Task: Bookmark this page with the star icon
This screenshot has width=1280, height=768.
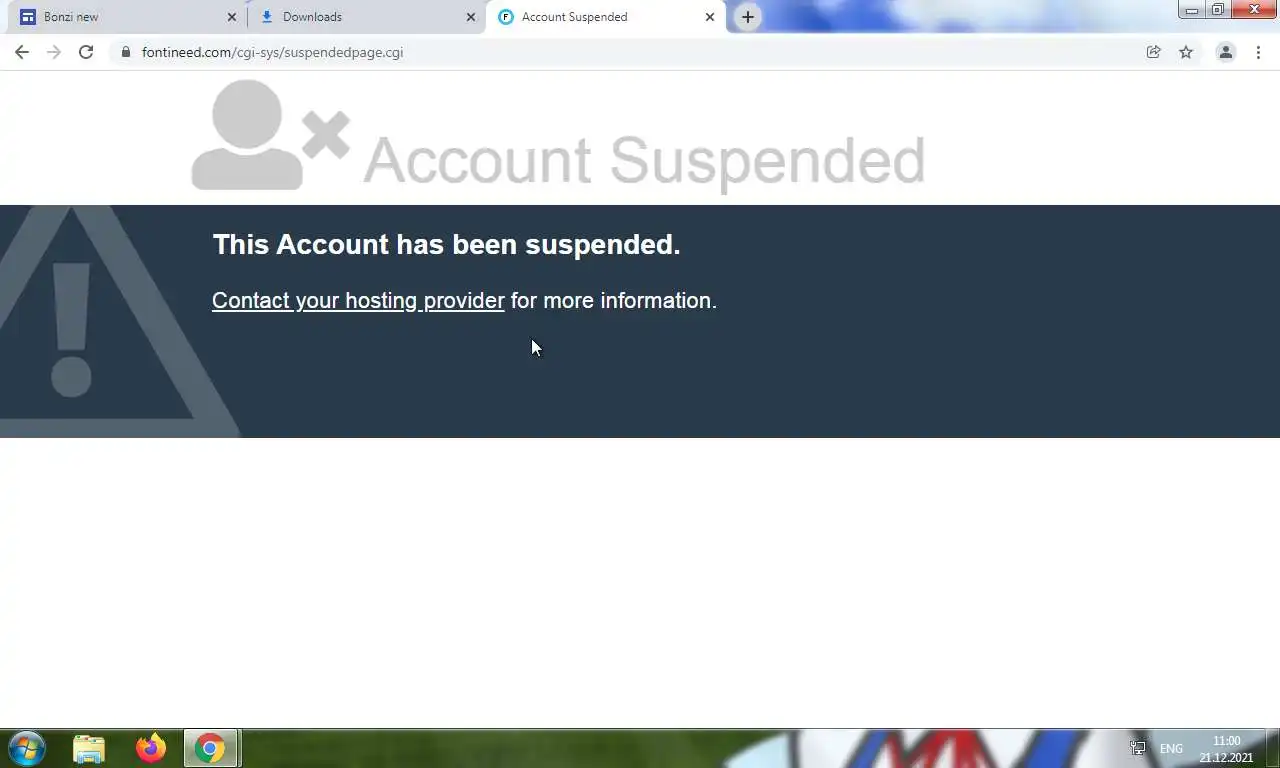Action: click(1186, 52)
